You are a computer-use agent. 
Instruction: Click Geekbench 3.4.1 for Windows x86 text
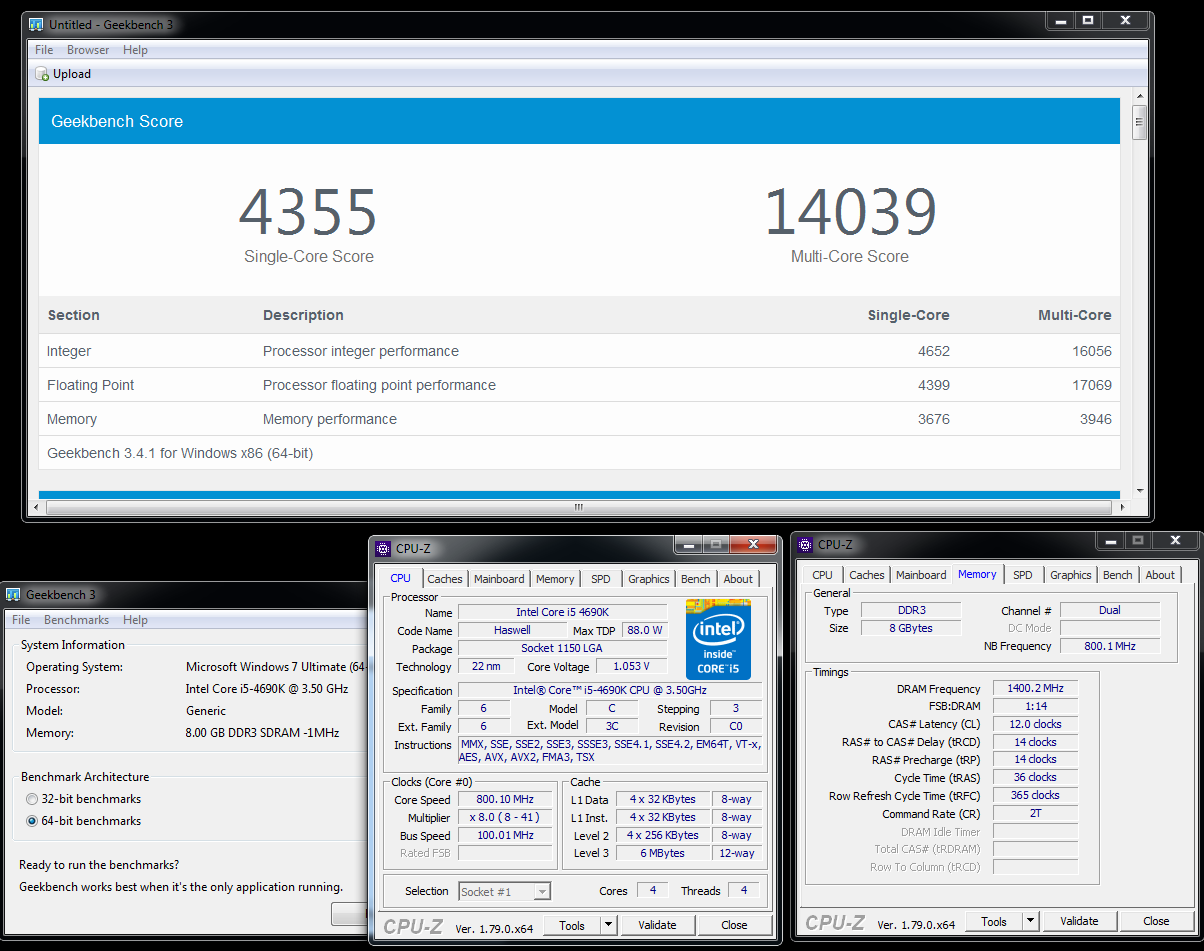click(x=180, y=453)
